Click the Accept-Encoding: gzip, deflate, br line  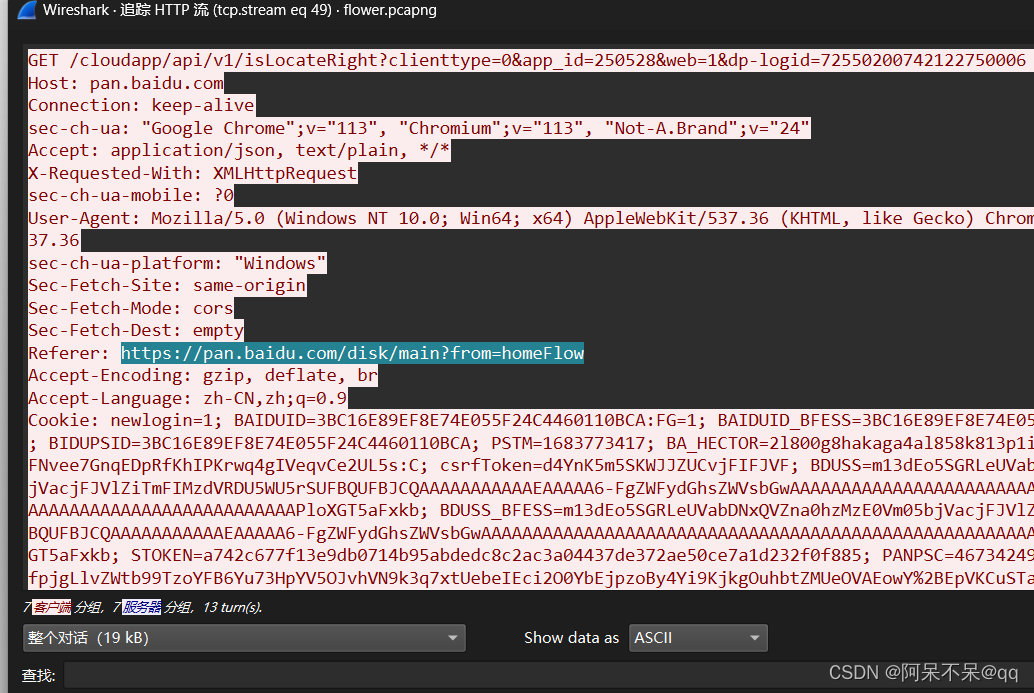tap(202, 375)
